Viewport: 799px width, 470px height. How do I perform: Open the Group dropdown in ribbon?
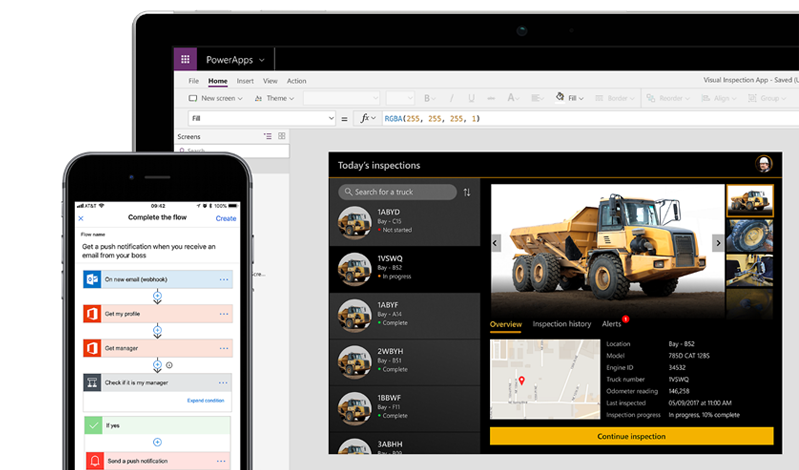coord(766,98)
